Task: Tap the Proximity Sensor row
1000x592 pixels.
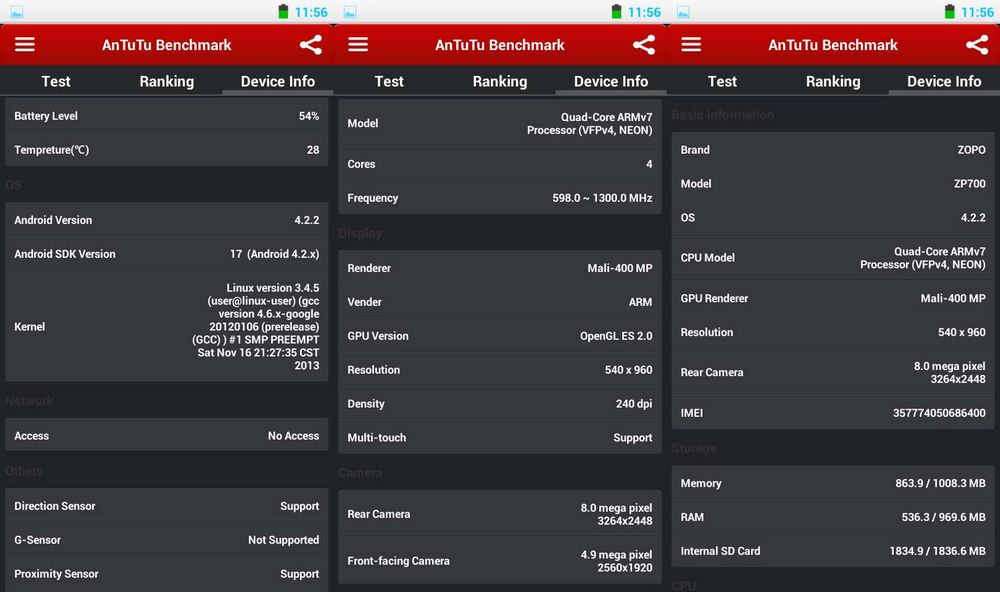Action: click(x=166, y=574)
